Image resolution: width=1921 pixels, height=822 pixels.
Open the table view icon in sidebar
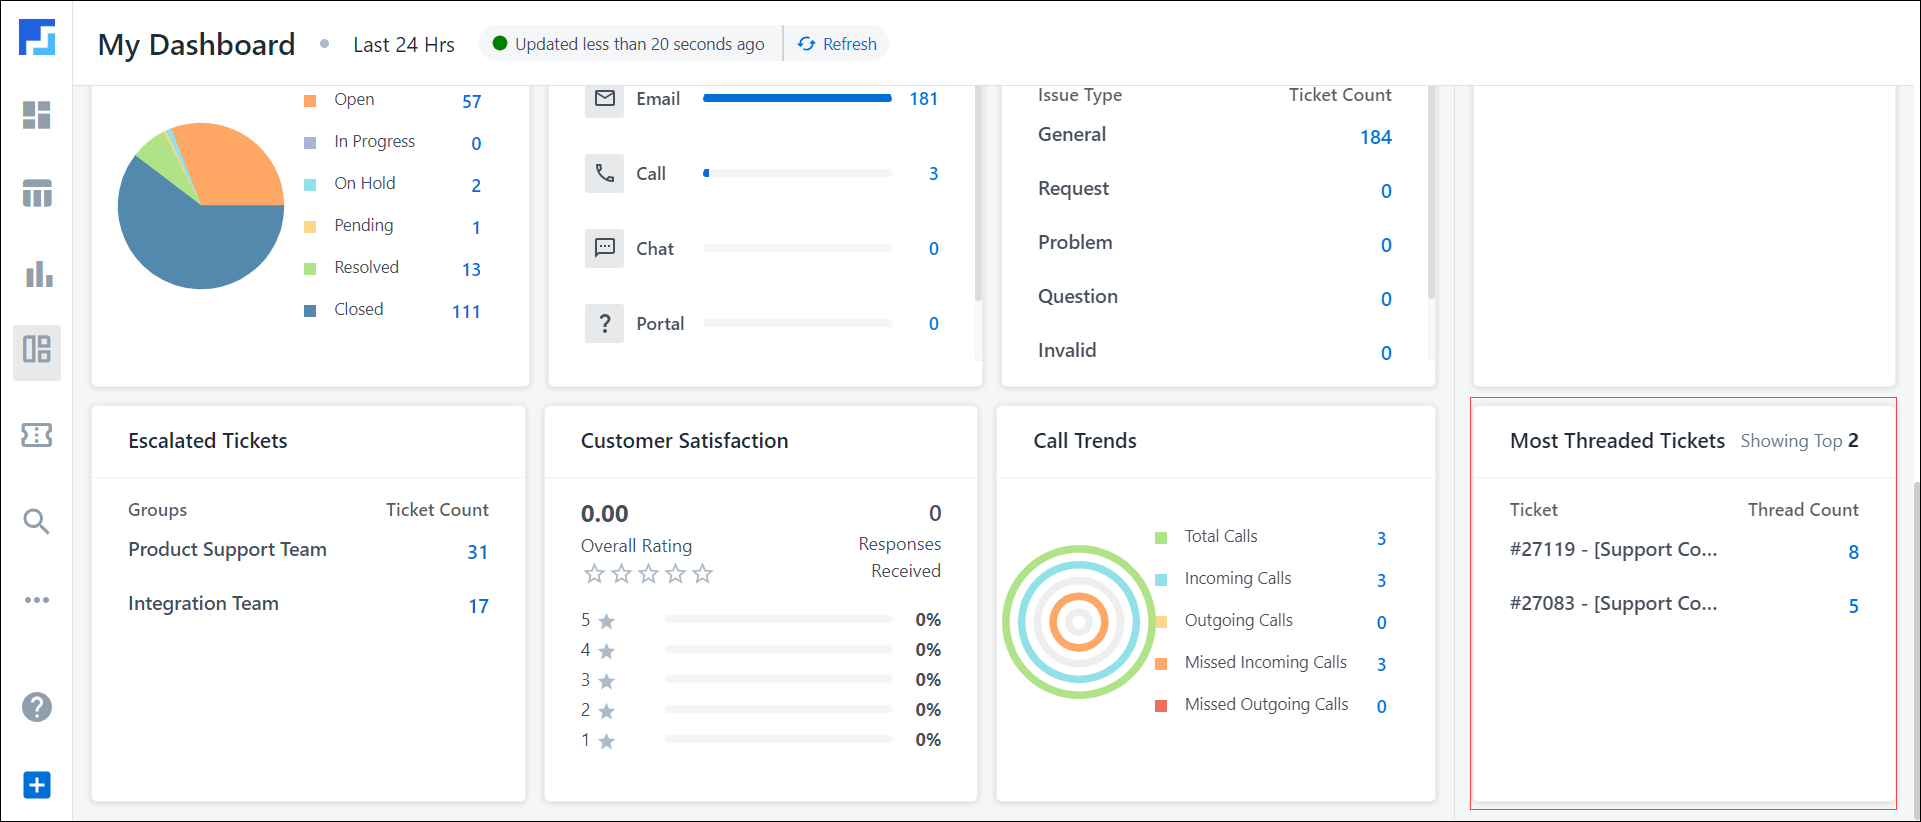[x=37, y=193]
